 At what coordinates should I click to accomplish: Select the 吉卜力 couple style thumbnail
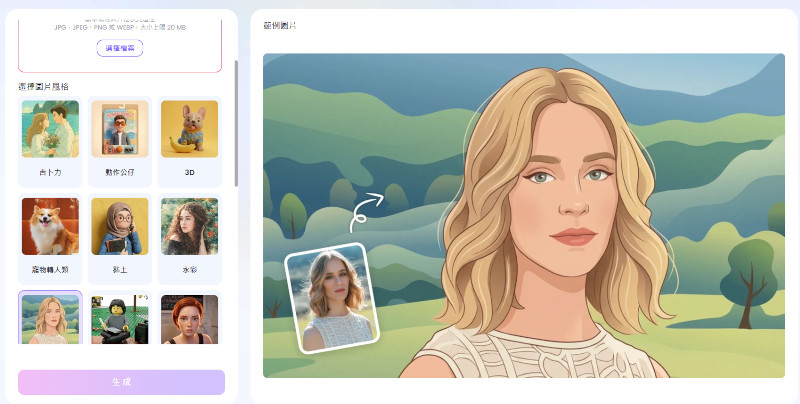50,129
